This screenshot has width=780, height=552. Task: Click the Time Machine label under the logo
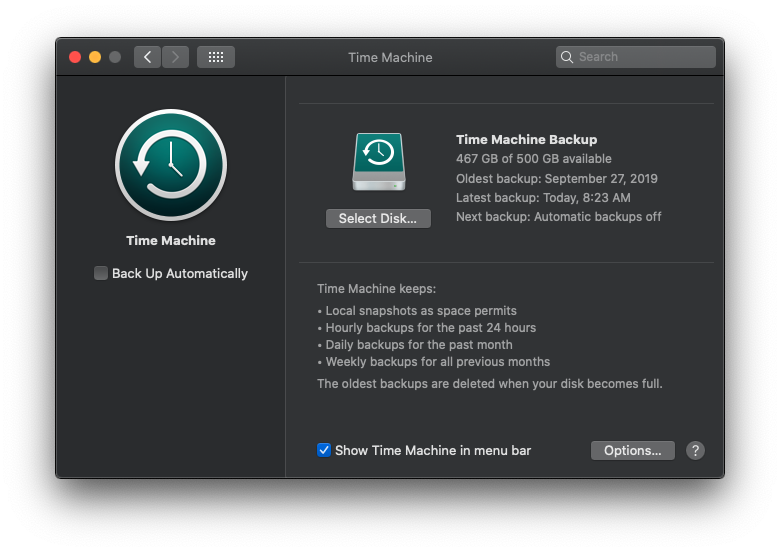click(171, 241)
